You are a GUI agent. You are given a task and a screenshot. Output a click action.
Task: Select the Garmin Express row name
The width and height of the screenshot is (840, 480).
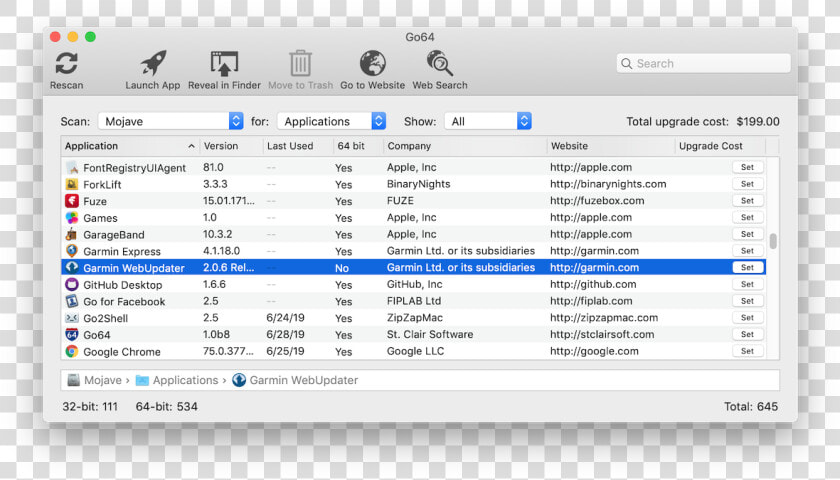(122, 251)
